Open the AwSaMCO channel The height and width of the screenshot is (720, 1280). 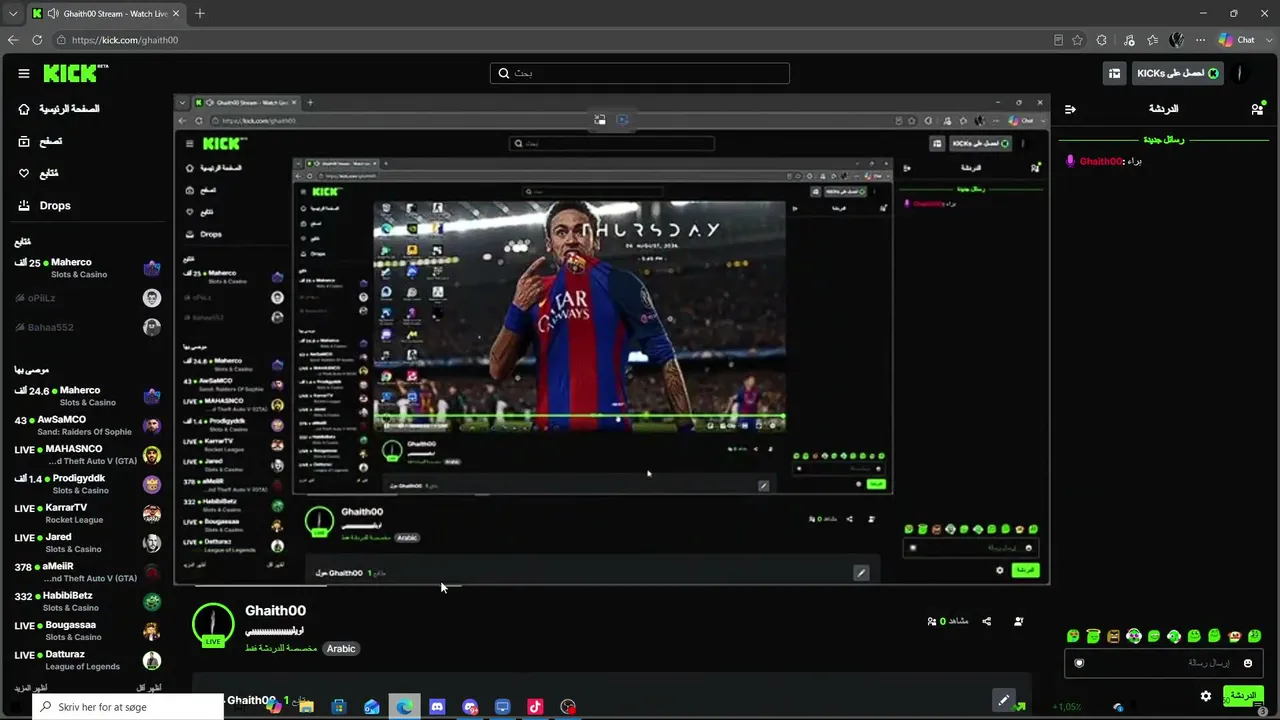88,425
